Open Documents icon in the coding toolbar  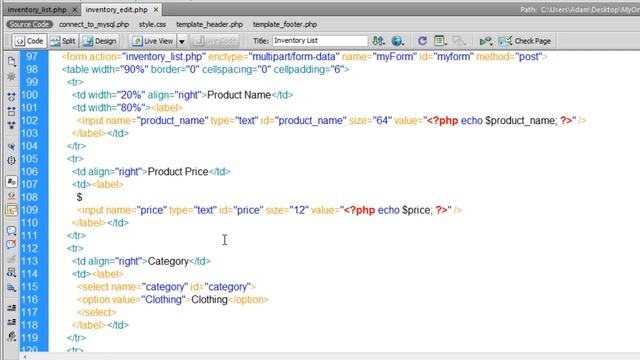11,62
